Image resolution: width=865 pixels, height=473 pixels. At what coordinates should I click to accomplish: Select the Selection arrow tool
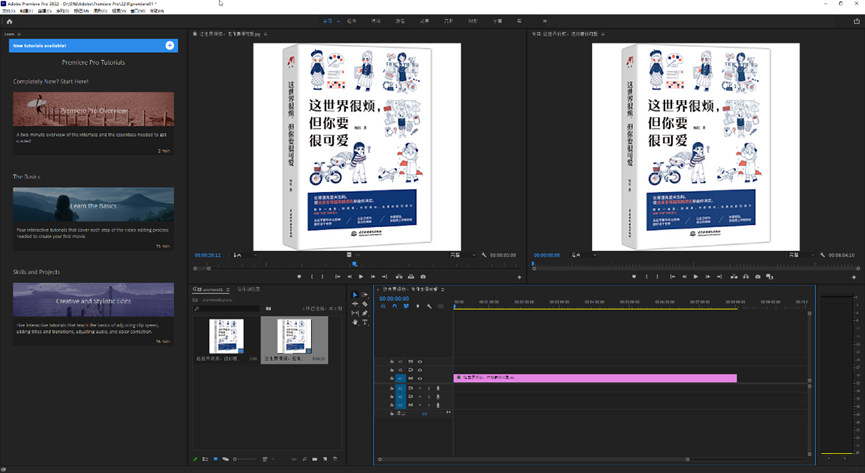355,295
